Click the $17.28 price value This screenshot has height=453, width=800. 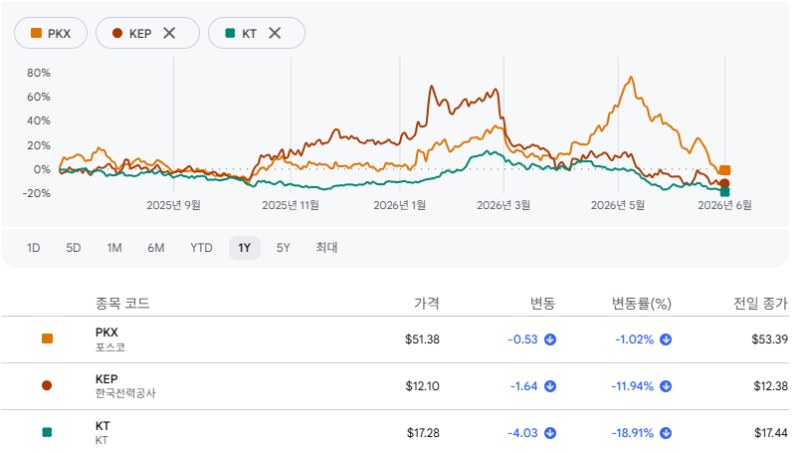point(423,433)
